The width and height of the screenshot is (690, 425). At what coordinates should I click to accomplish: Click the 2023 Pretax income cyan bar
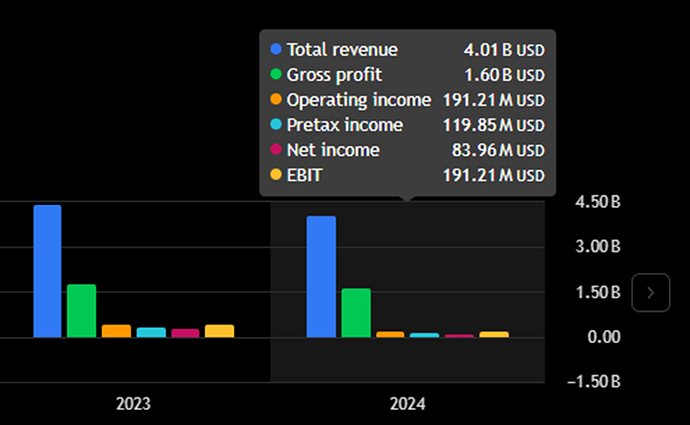point(151,332)
